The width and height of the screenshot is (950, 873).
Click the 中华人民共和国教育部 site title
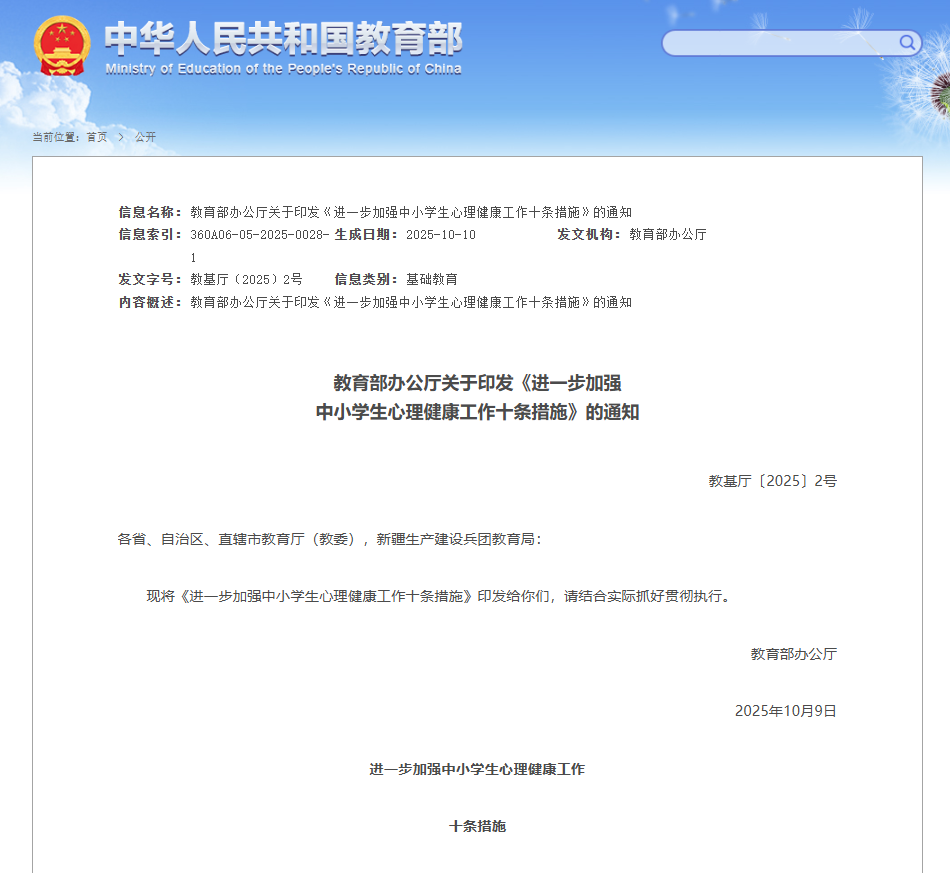[283, 38]
